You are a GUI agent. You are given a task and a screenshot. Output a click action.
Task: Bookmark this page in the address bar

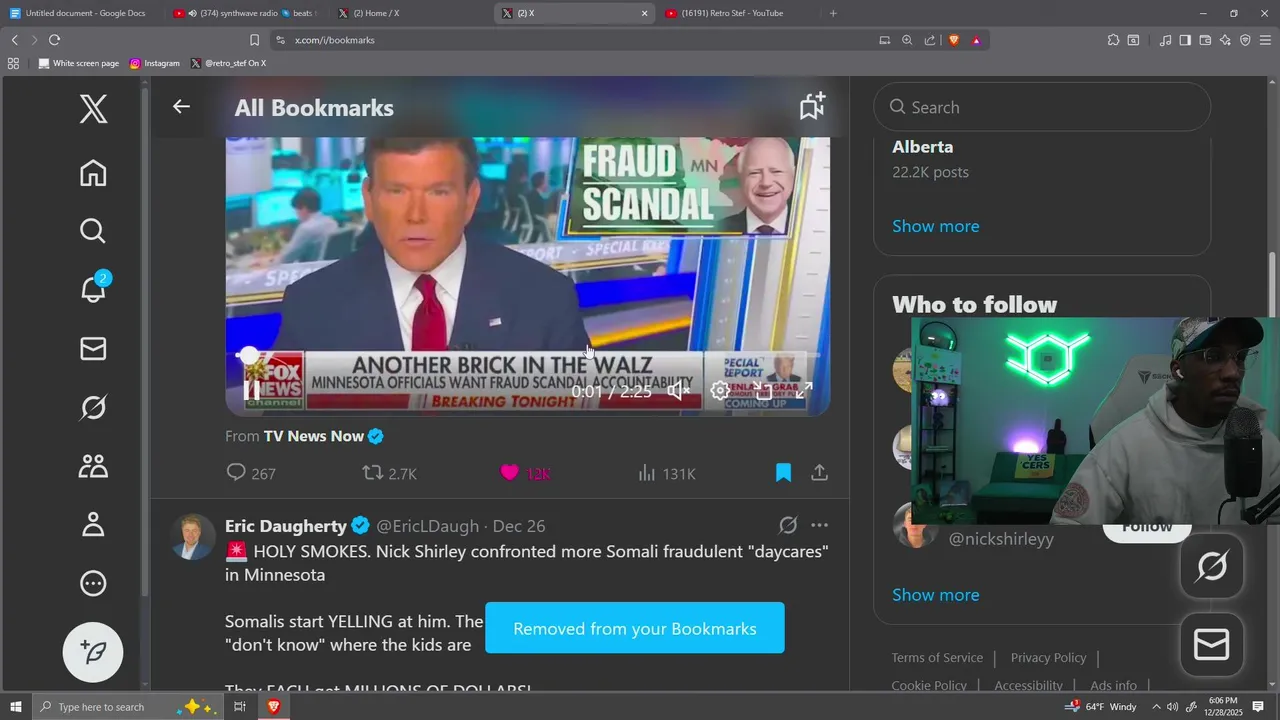pos(254,40)
